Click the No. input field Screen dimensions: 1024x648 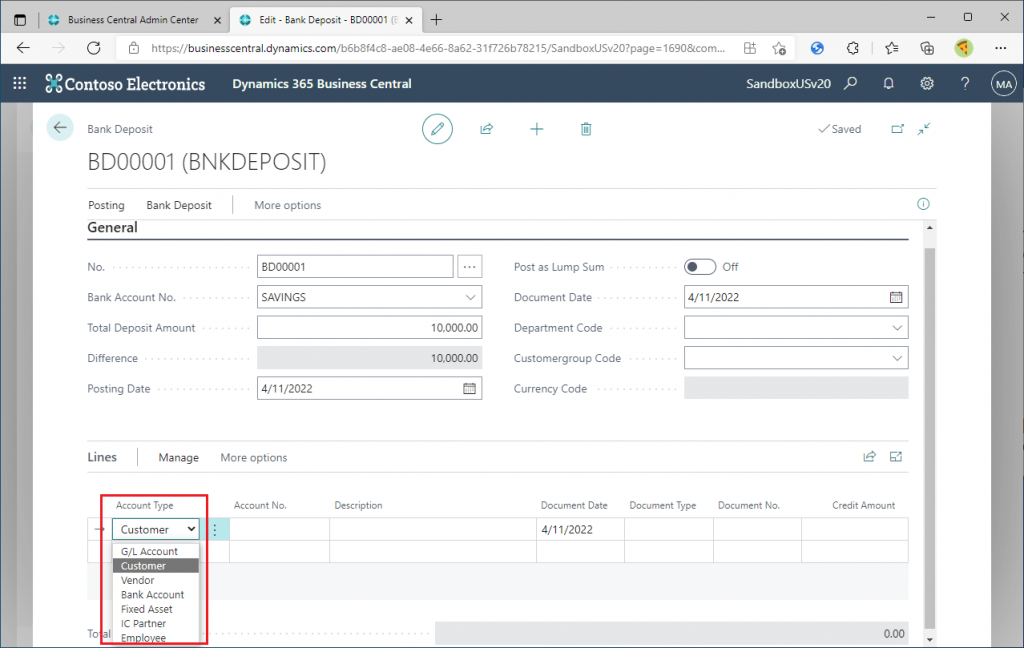click(355, 267)
